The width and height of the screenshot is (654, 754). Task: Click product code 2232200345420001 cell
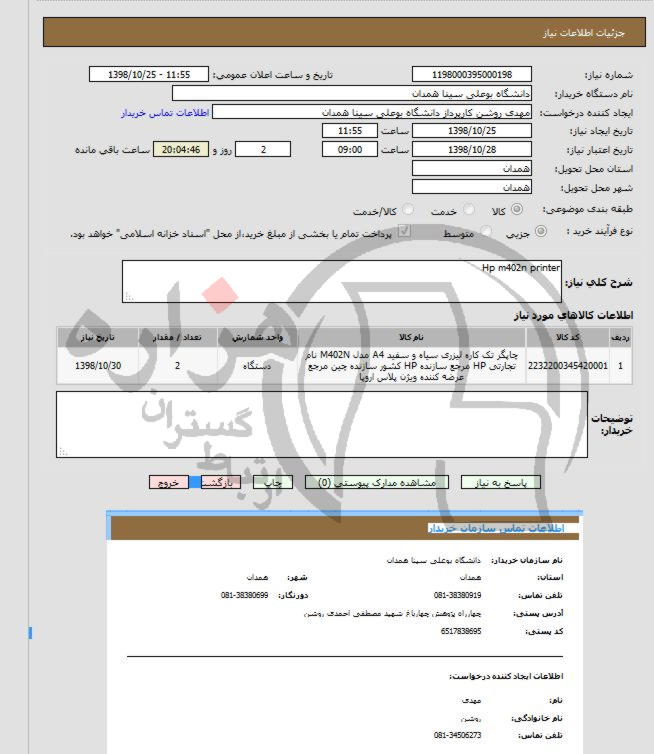pos(568,366)
